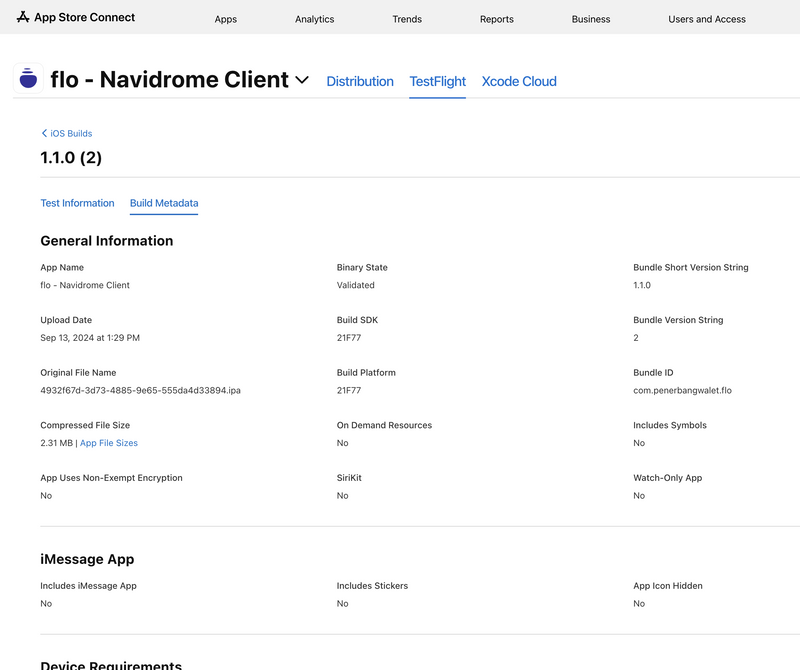Click the Device Requirements heading
Viewport: 800px width, 670px height.
click(x=111, y=665)
